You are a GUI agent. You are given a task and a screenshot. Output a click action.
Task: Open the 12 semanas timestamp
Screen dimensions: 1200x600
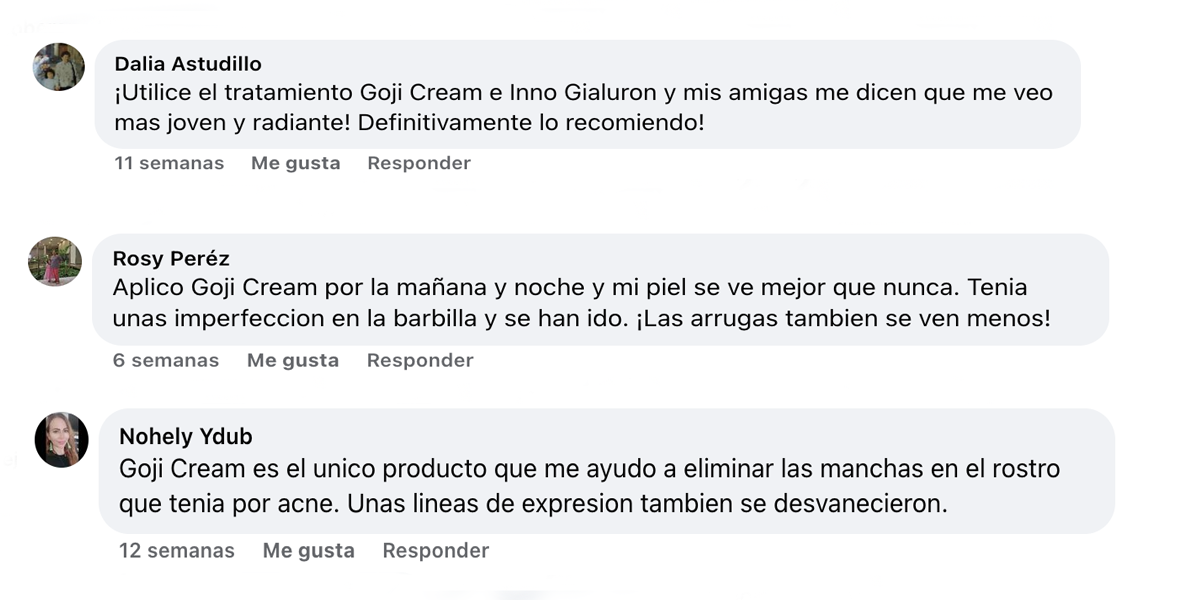point(177,550)
